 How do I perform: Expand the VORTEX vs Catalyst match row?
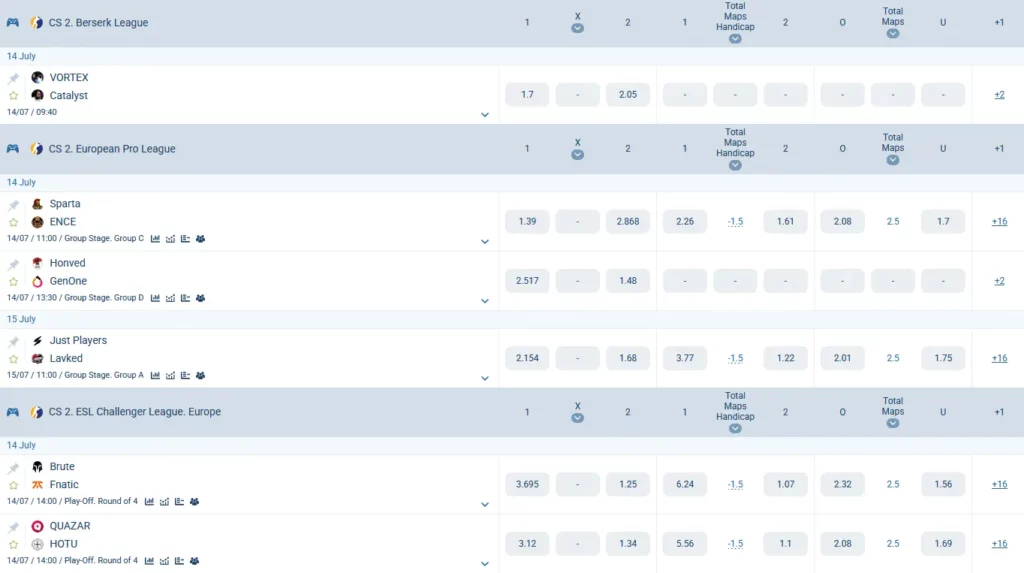click(485, 114)
